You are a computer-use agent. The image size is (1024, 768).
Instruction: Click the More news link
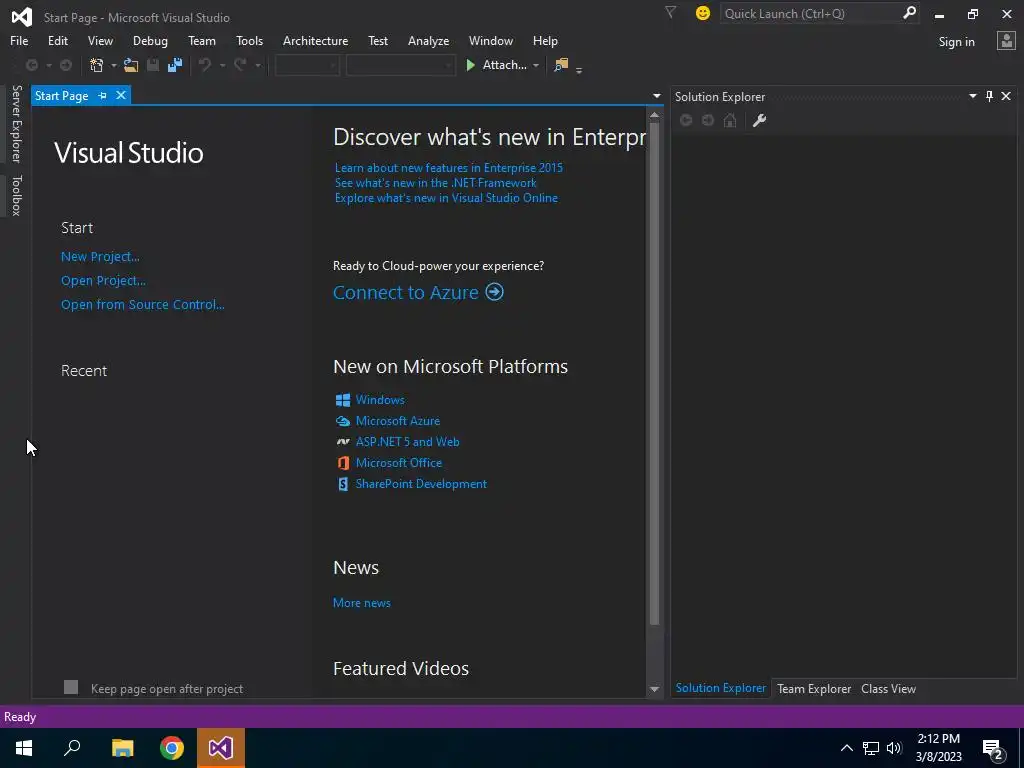[362, 603]
